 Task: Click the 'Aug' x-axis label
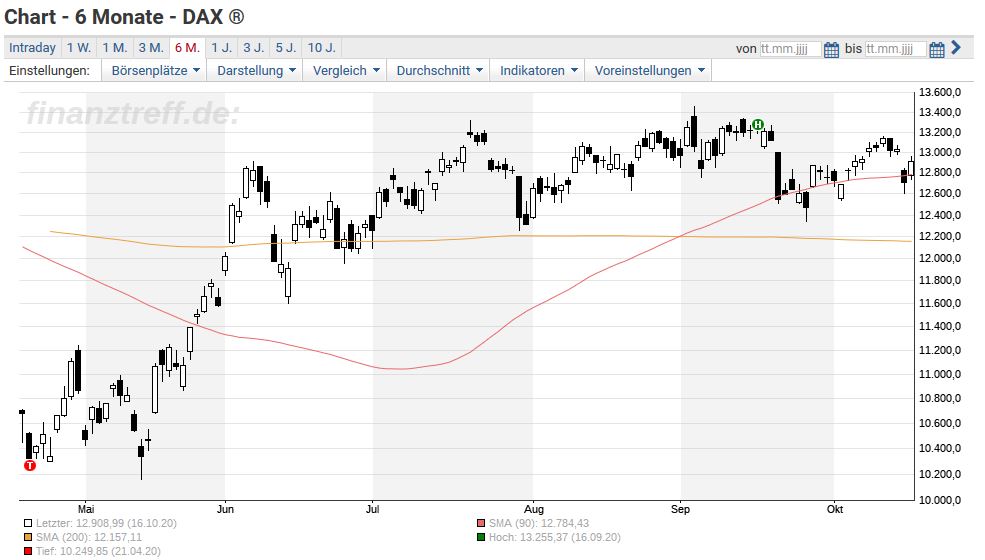(x=533, y=508)
